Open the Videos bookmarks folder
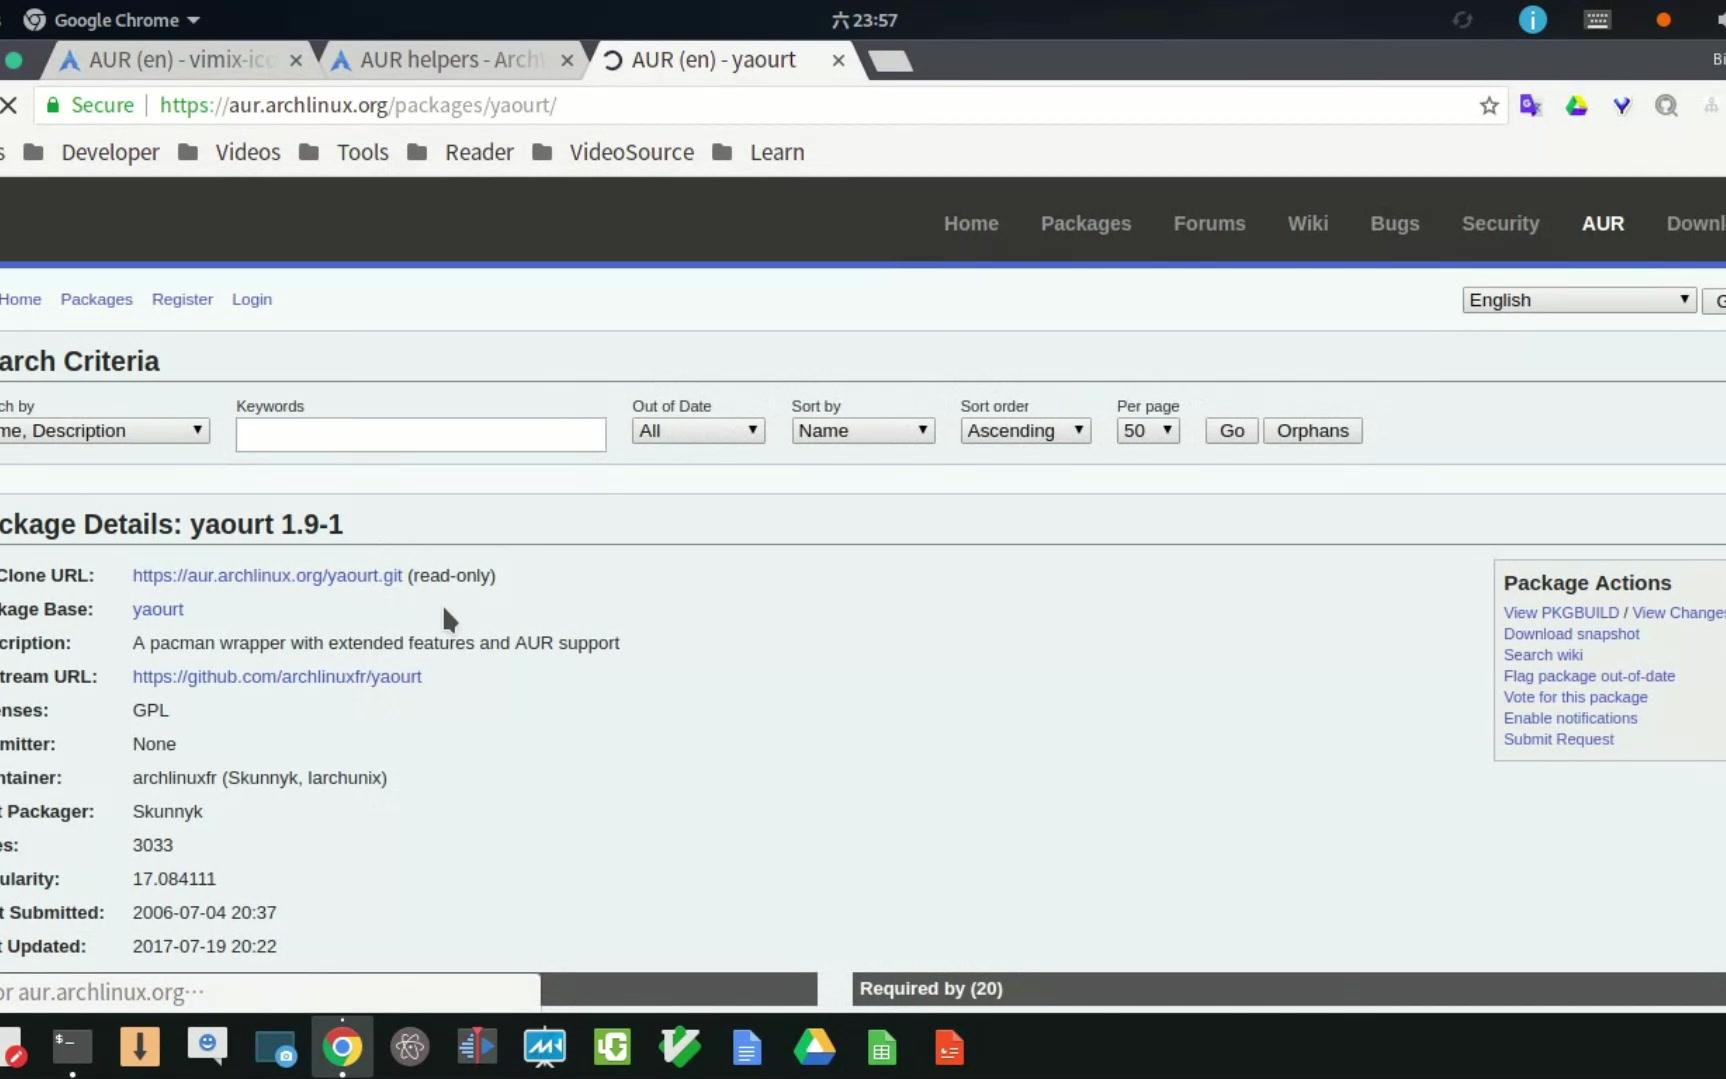Image resolution: width=1726 pixels, height=1079 pixels. point(229,152)
